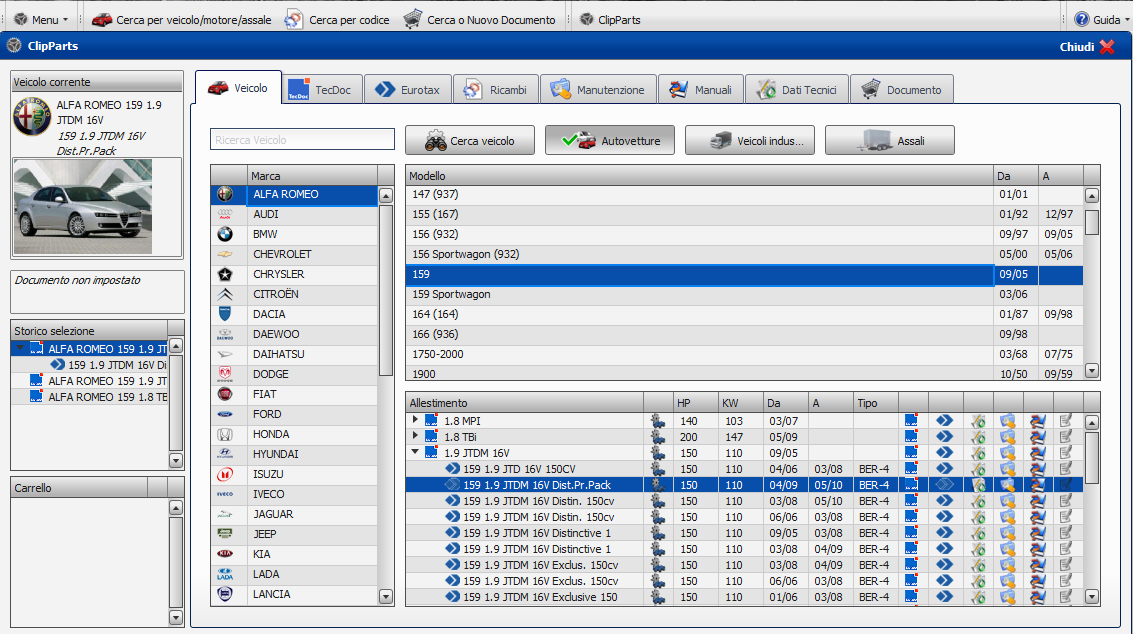1133x634 pixels.
Task: Select ALFA ROMEO 159 1.8 TE history entry
Action: click(108, 397)
